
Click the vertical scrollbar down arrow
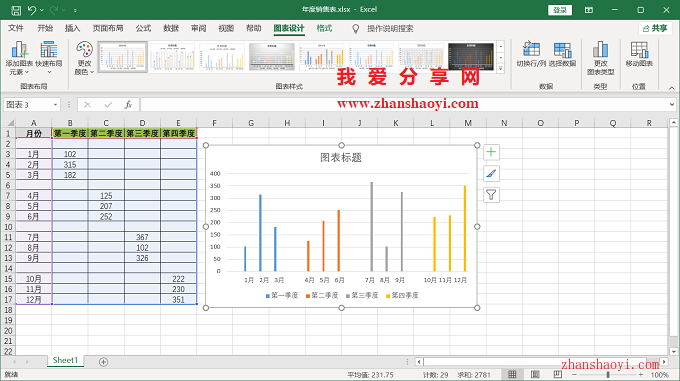673,352
